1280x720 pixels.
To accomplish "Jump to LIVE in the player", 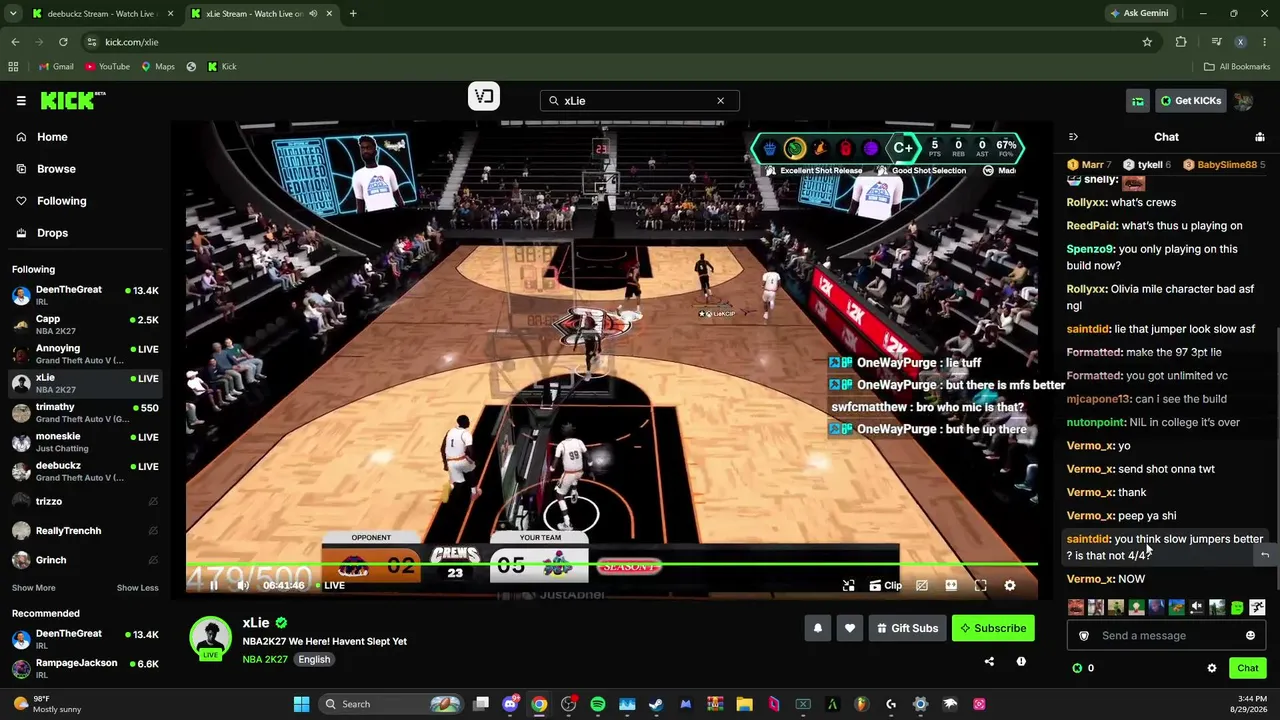I will point(329,585).
